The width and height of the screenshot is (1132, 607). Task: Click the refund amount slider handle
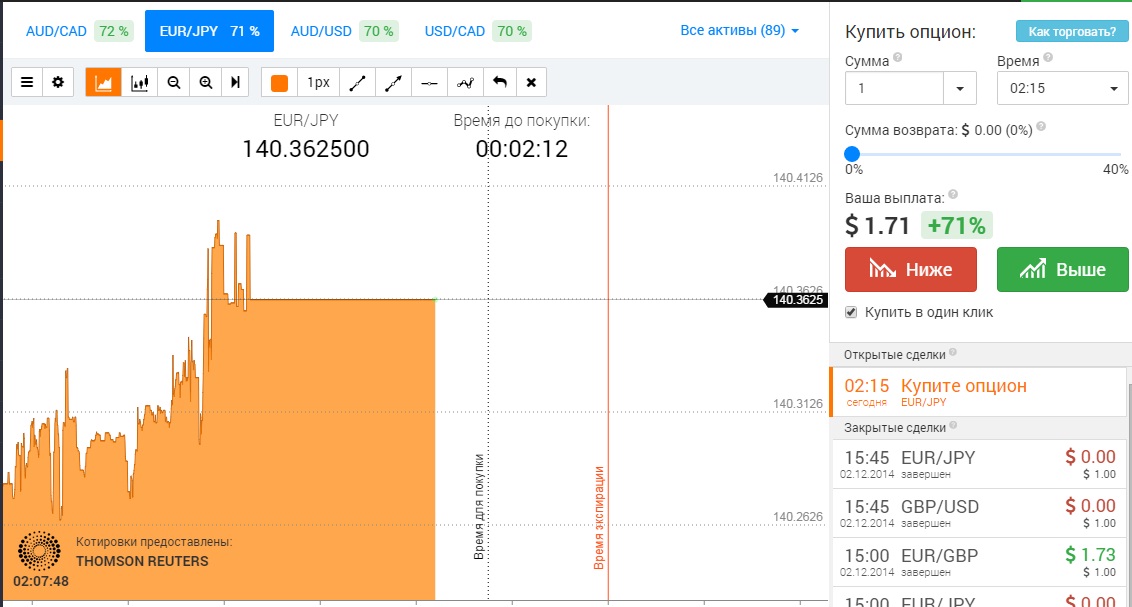pos(852,154)
